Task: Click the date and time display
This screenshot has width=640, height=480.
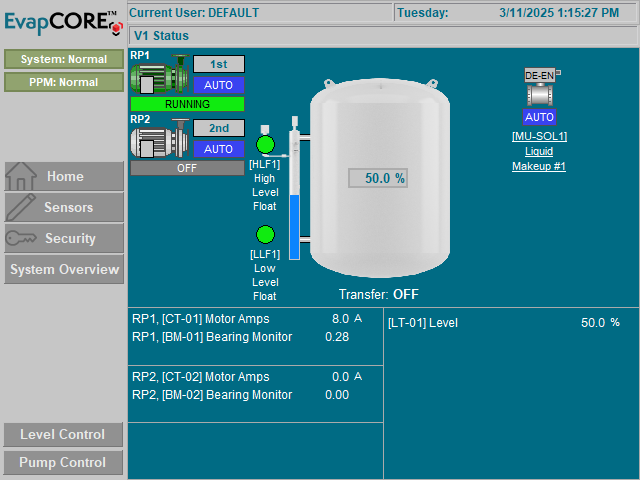Action: click(x=516, y=13)
